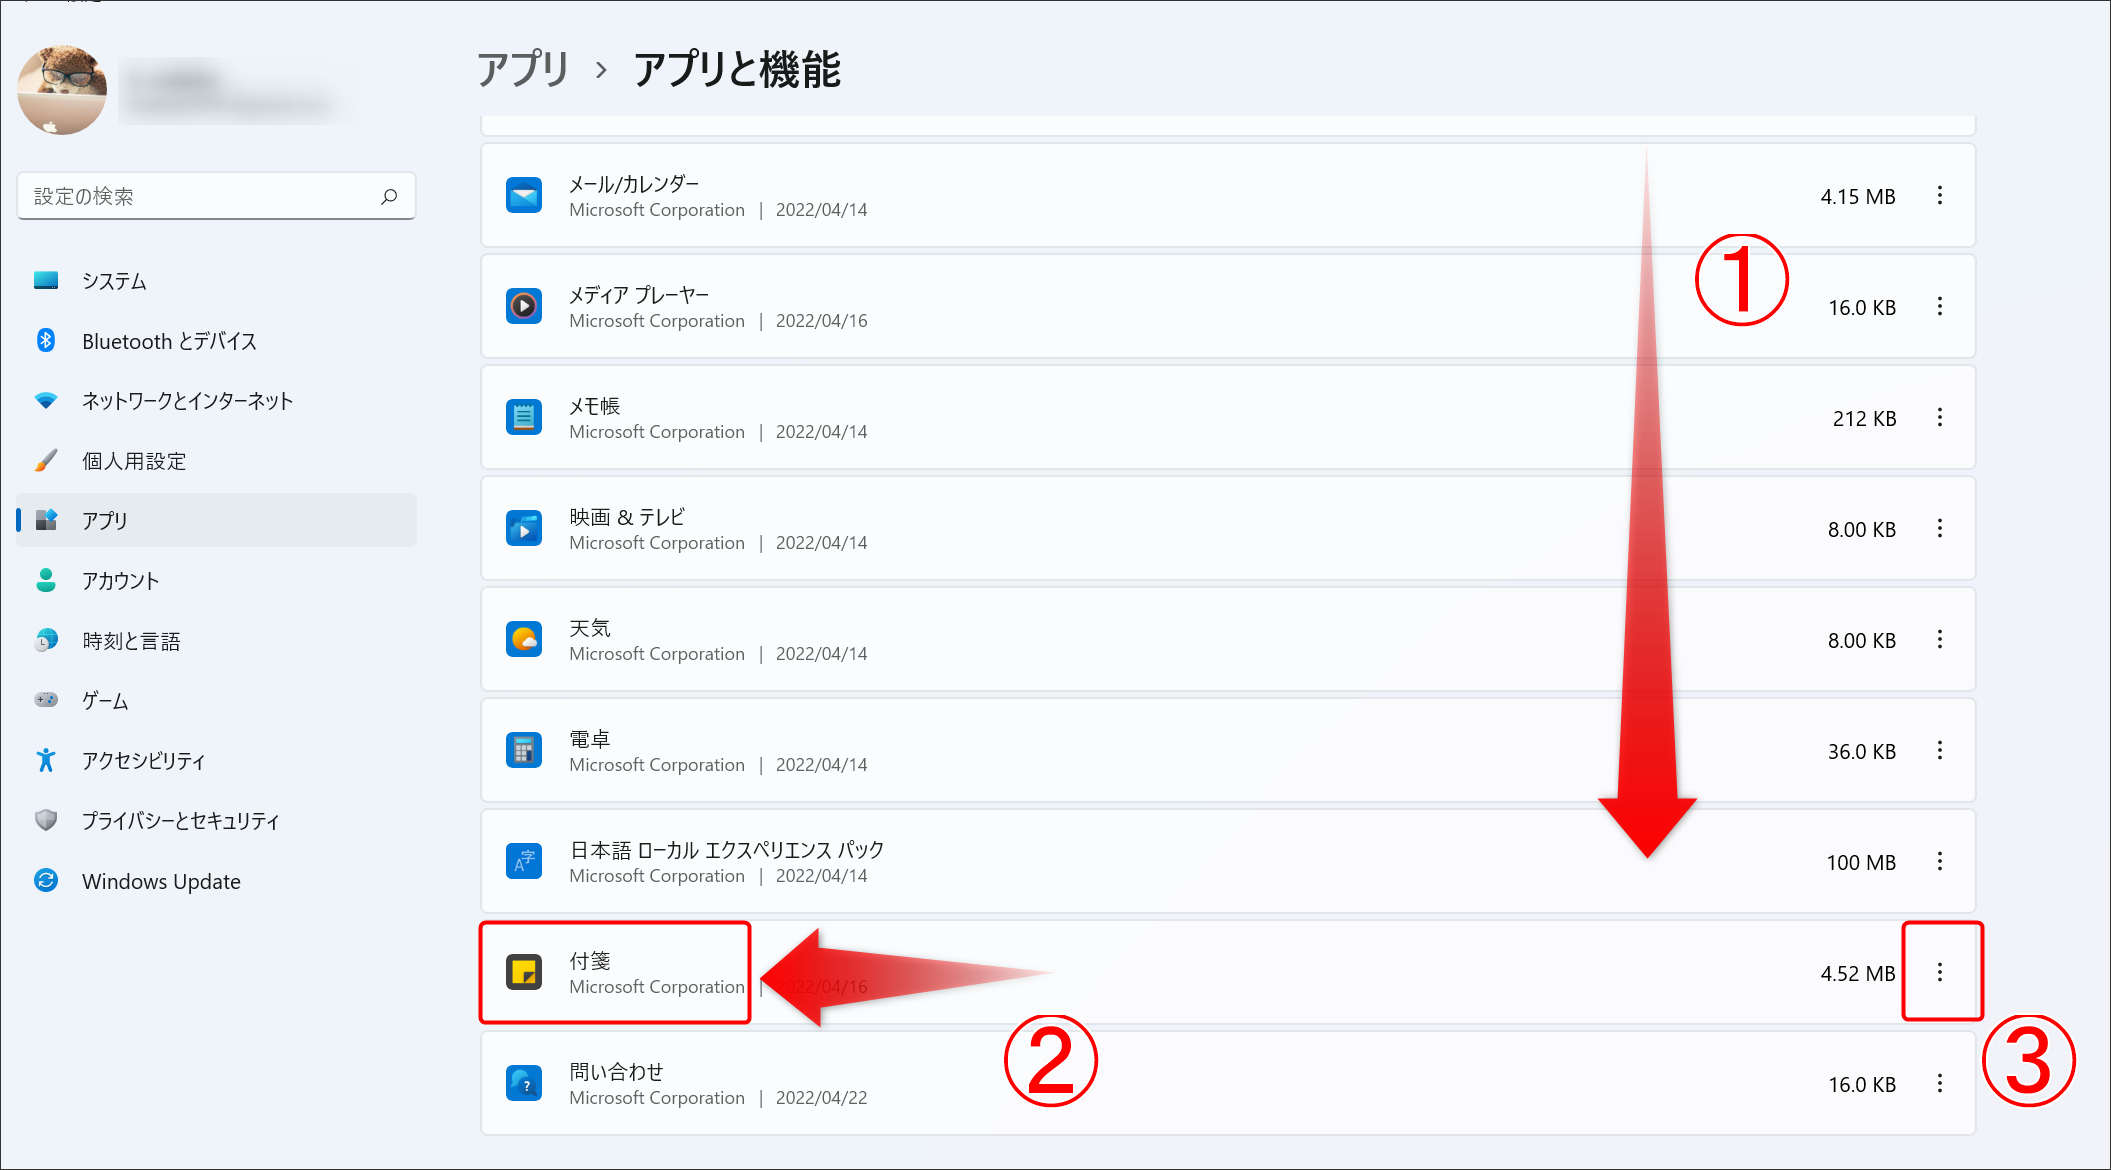
Task: Click the 36.0 KB size value
Action: [x=1862, y=752]
